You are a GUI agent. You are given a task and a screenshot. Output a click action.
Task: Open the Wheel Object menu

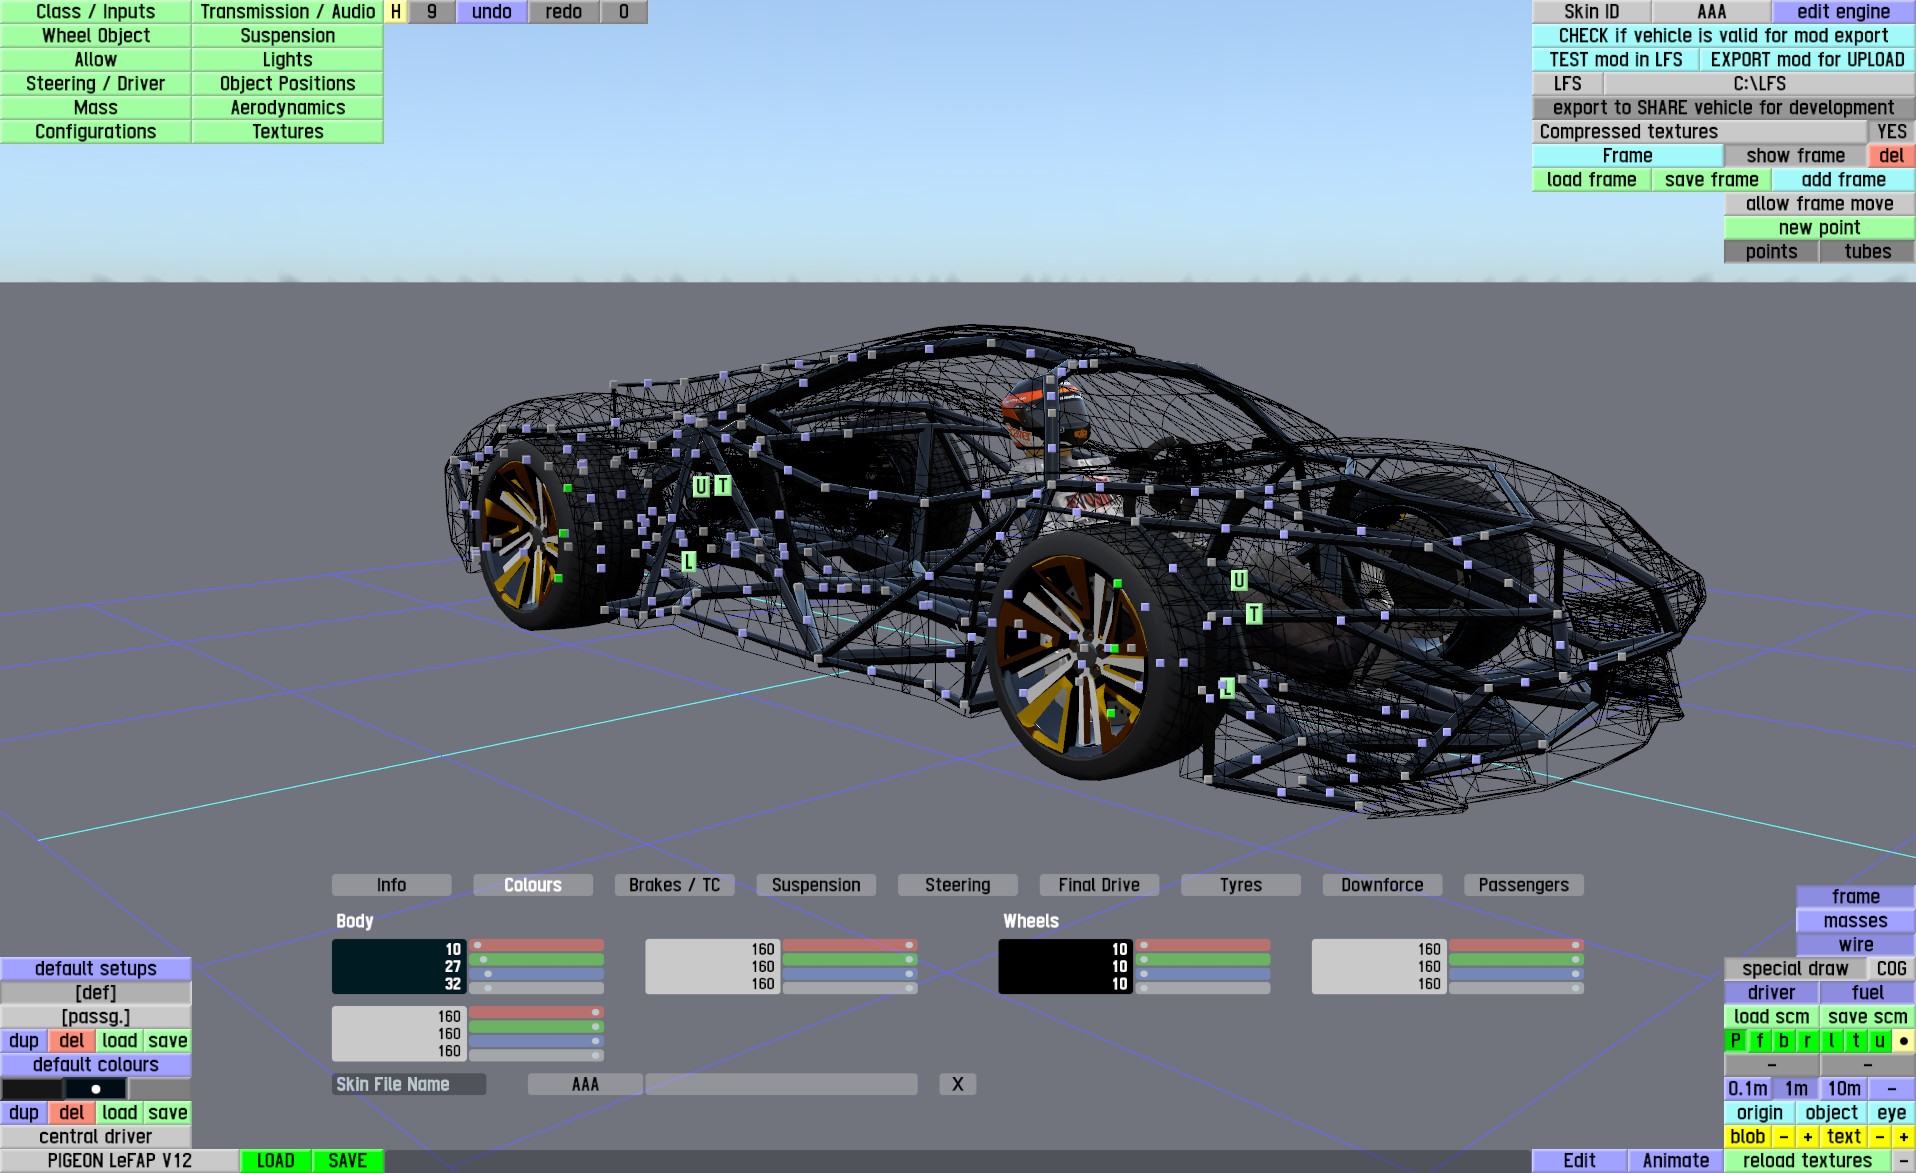pos(96,36)
